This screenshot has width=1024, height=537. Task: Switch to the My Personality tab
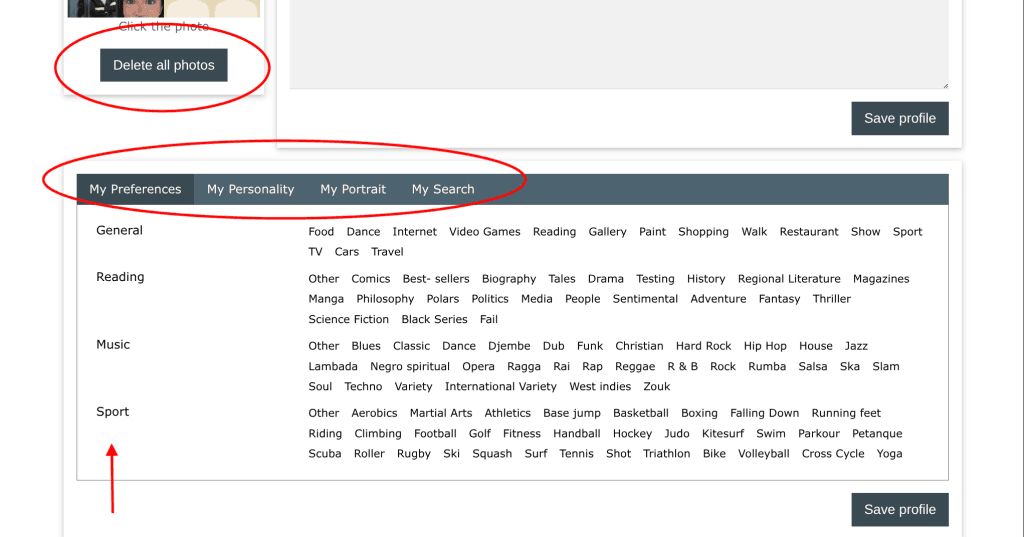[x=250, y=189]
